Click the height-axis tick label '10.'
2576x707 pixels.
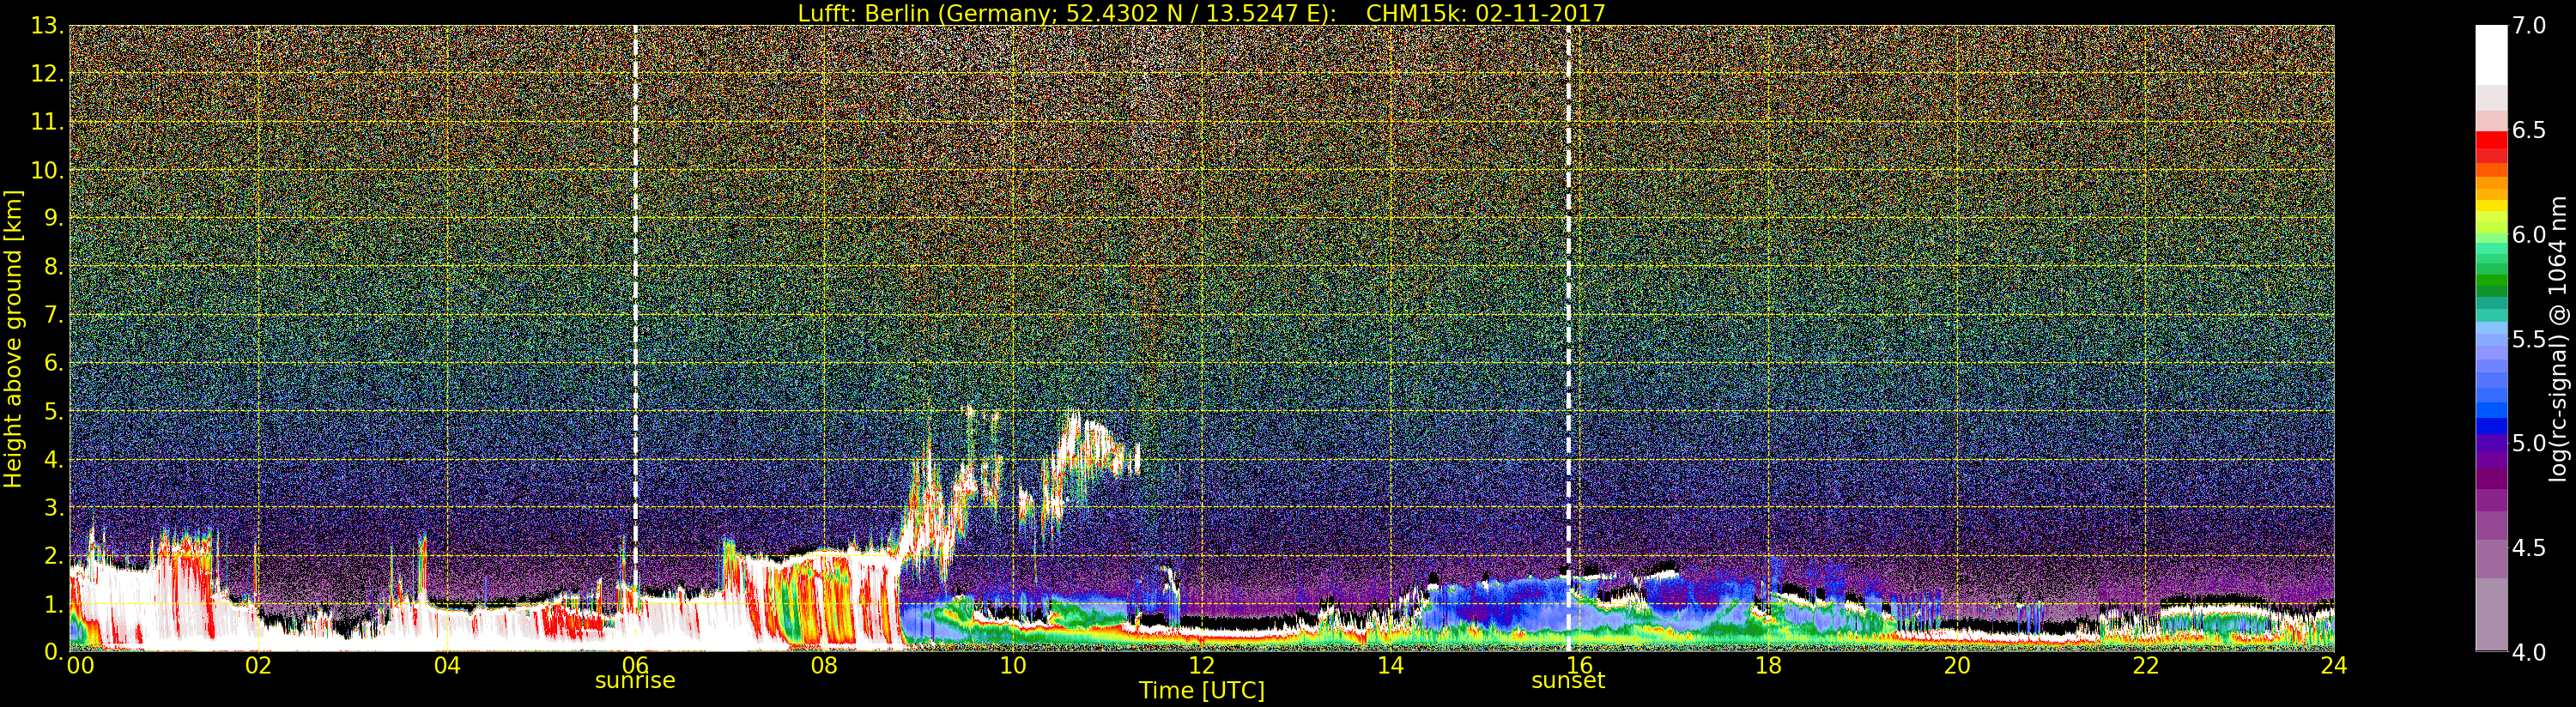tap(47, 170)
